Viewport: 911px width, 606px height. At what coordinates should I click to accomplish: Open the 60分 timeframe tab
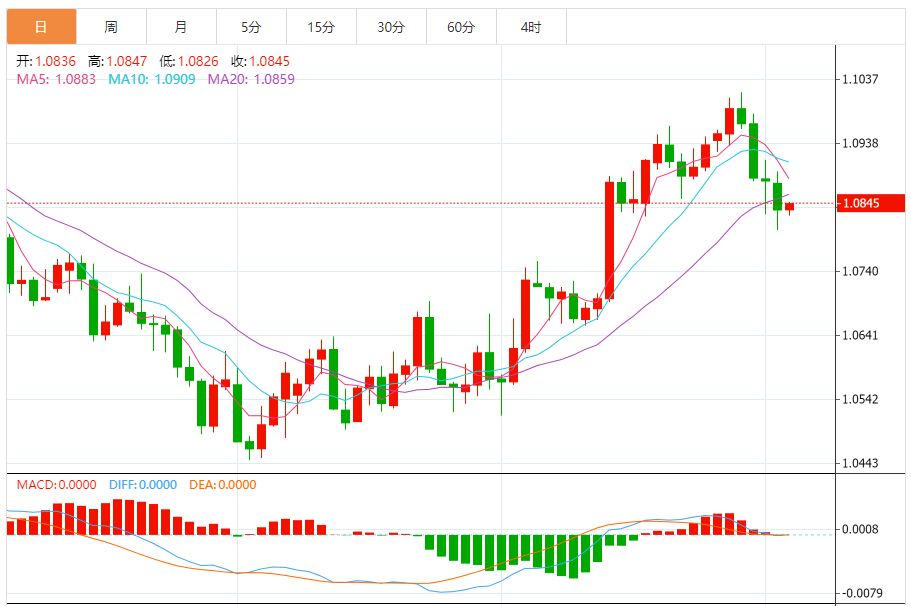(x=461, y=27)
